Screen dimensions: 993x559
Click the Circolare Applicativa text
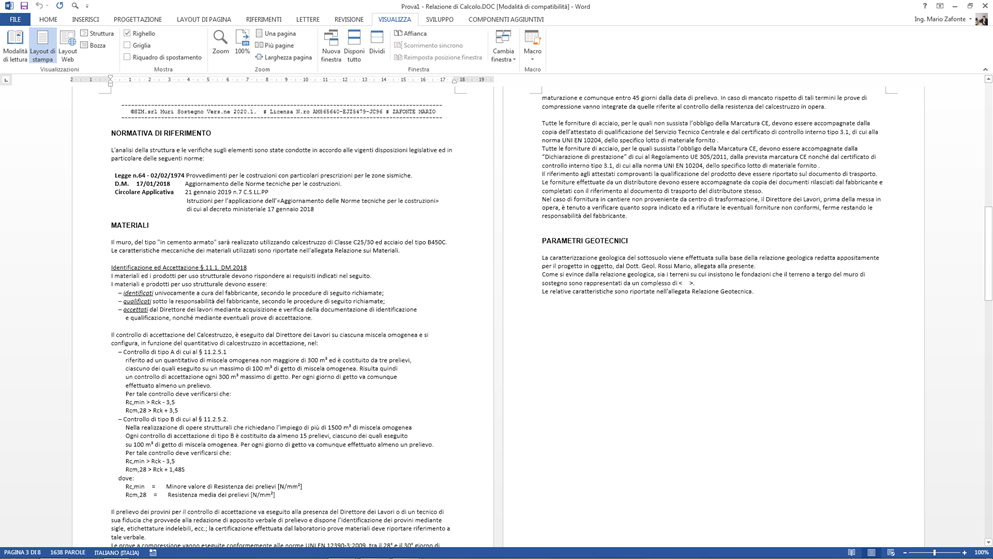click(144, 192)
